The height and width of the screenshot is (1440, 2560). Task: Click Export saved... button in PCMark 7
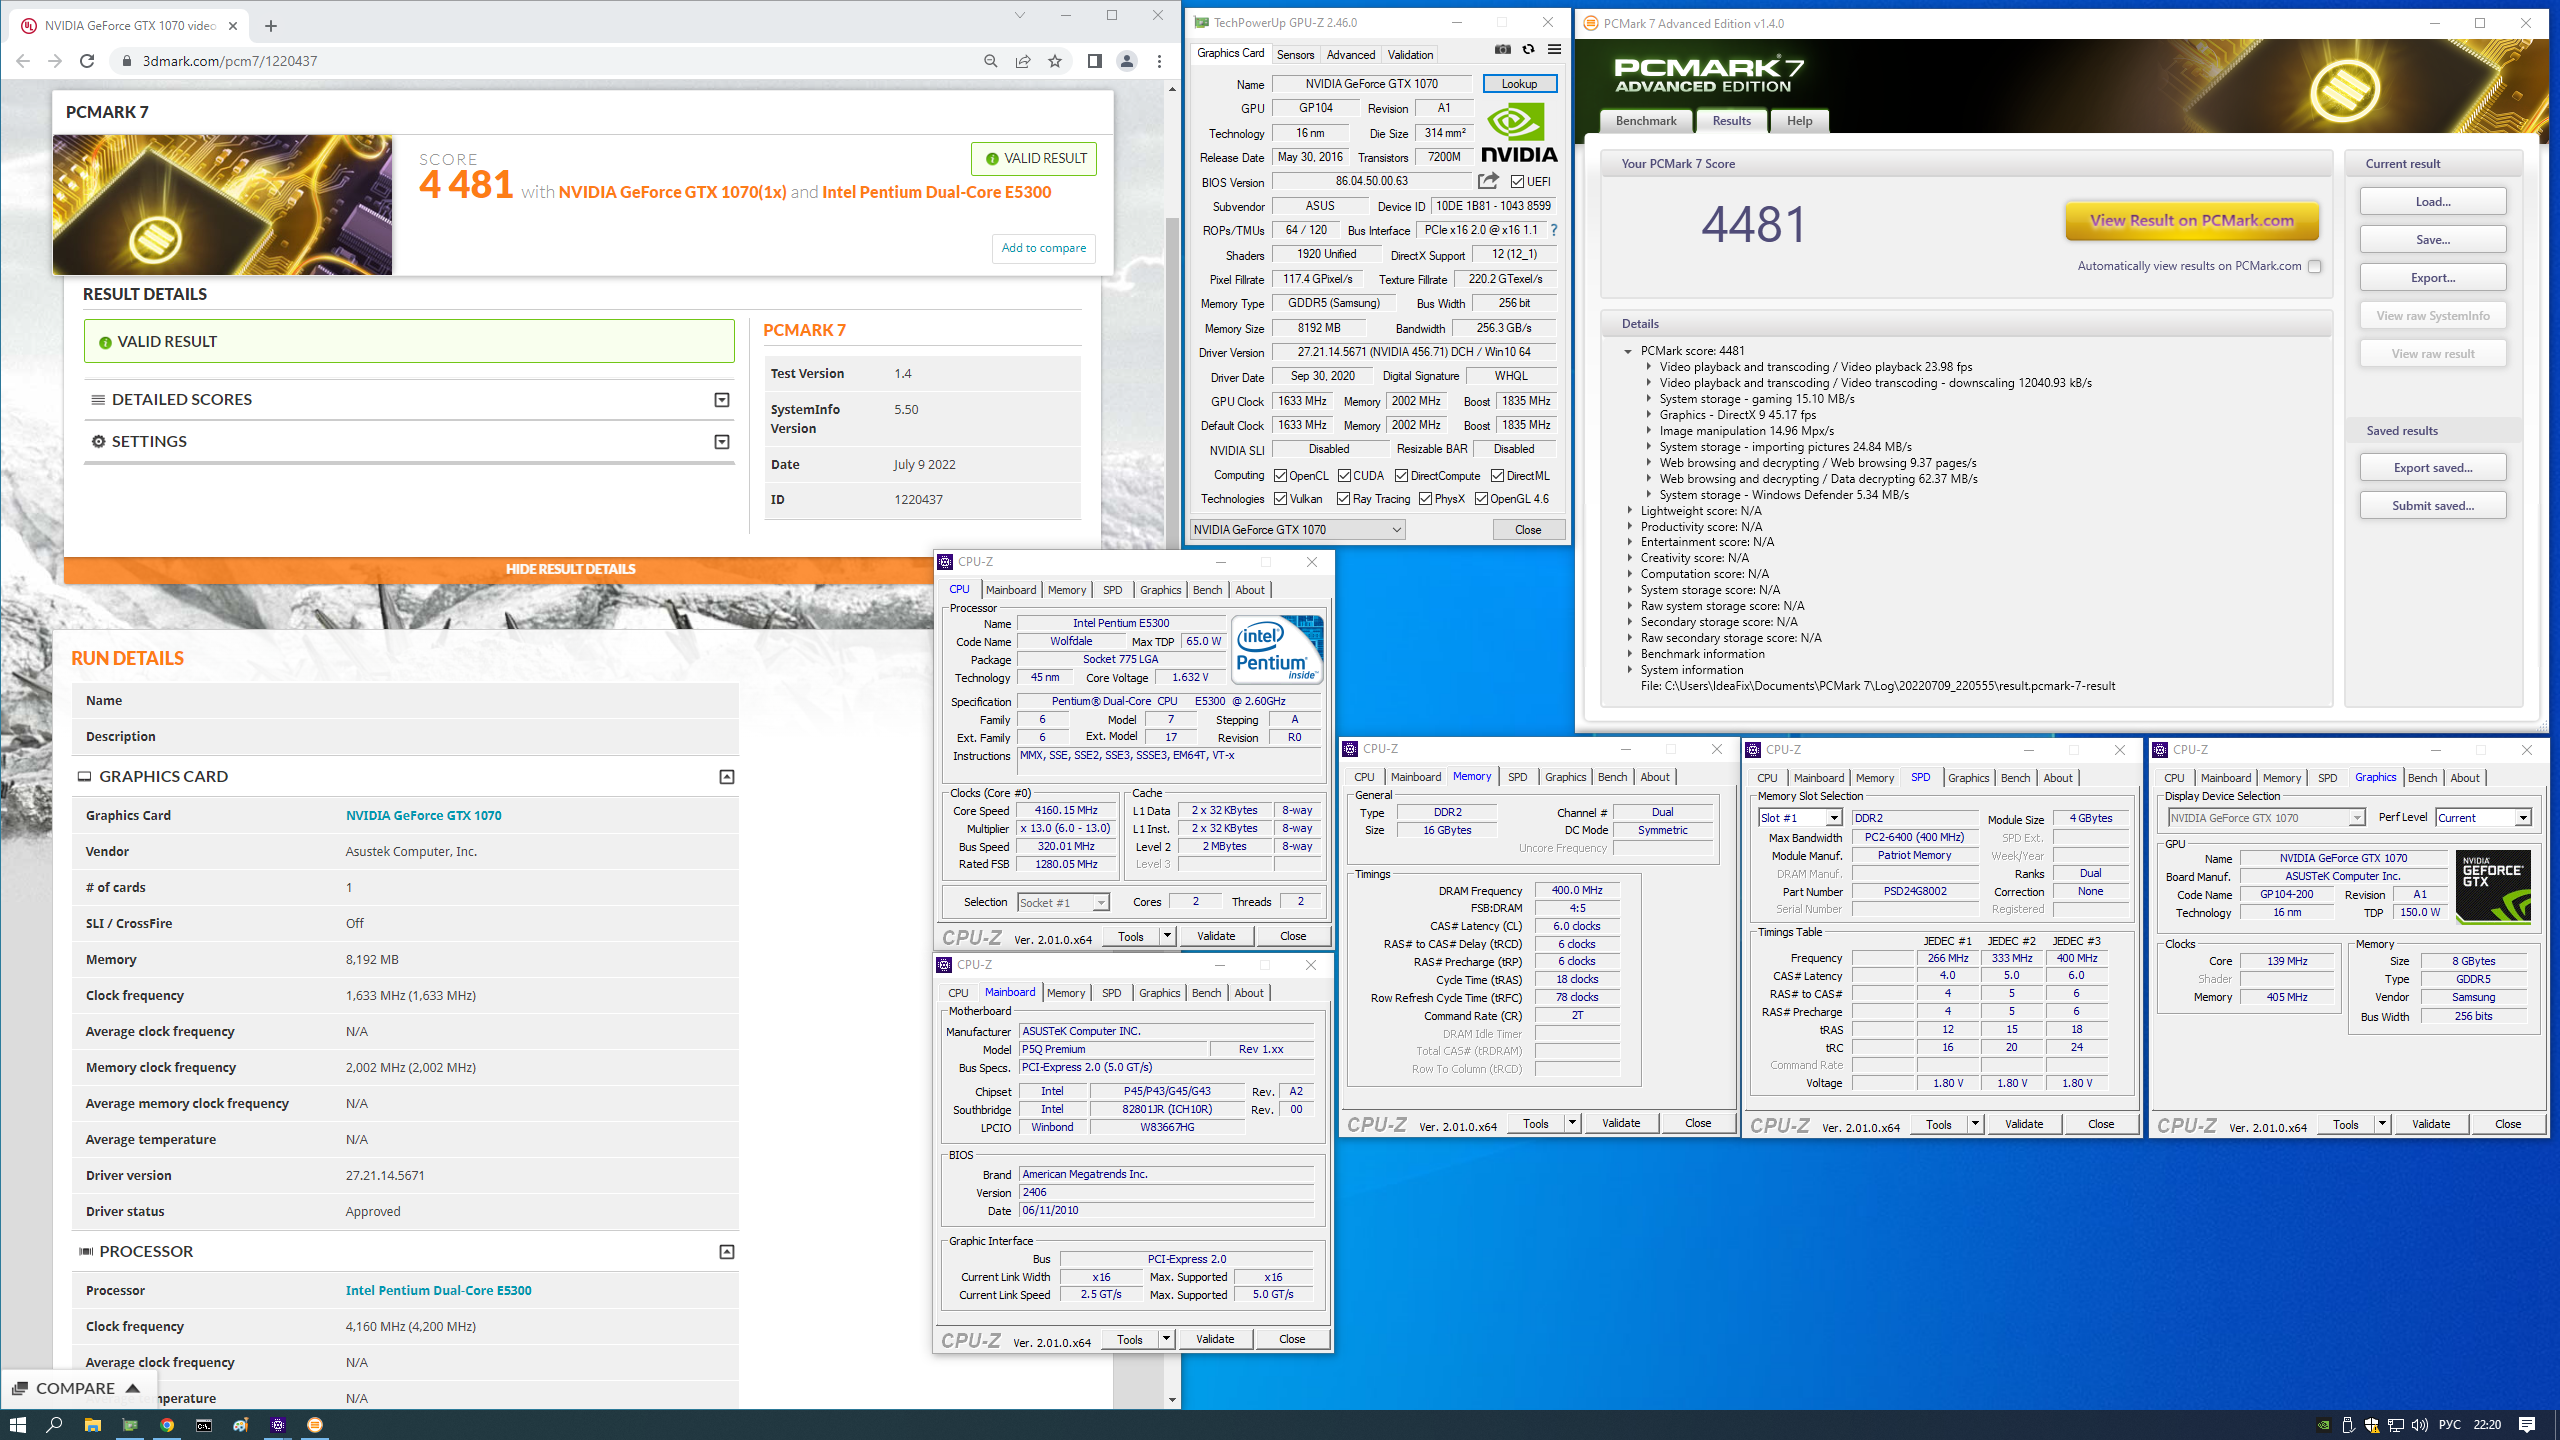pos(2432,468)
